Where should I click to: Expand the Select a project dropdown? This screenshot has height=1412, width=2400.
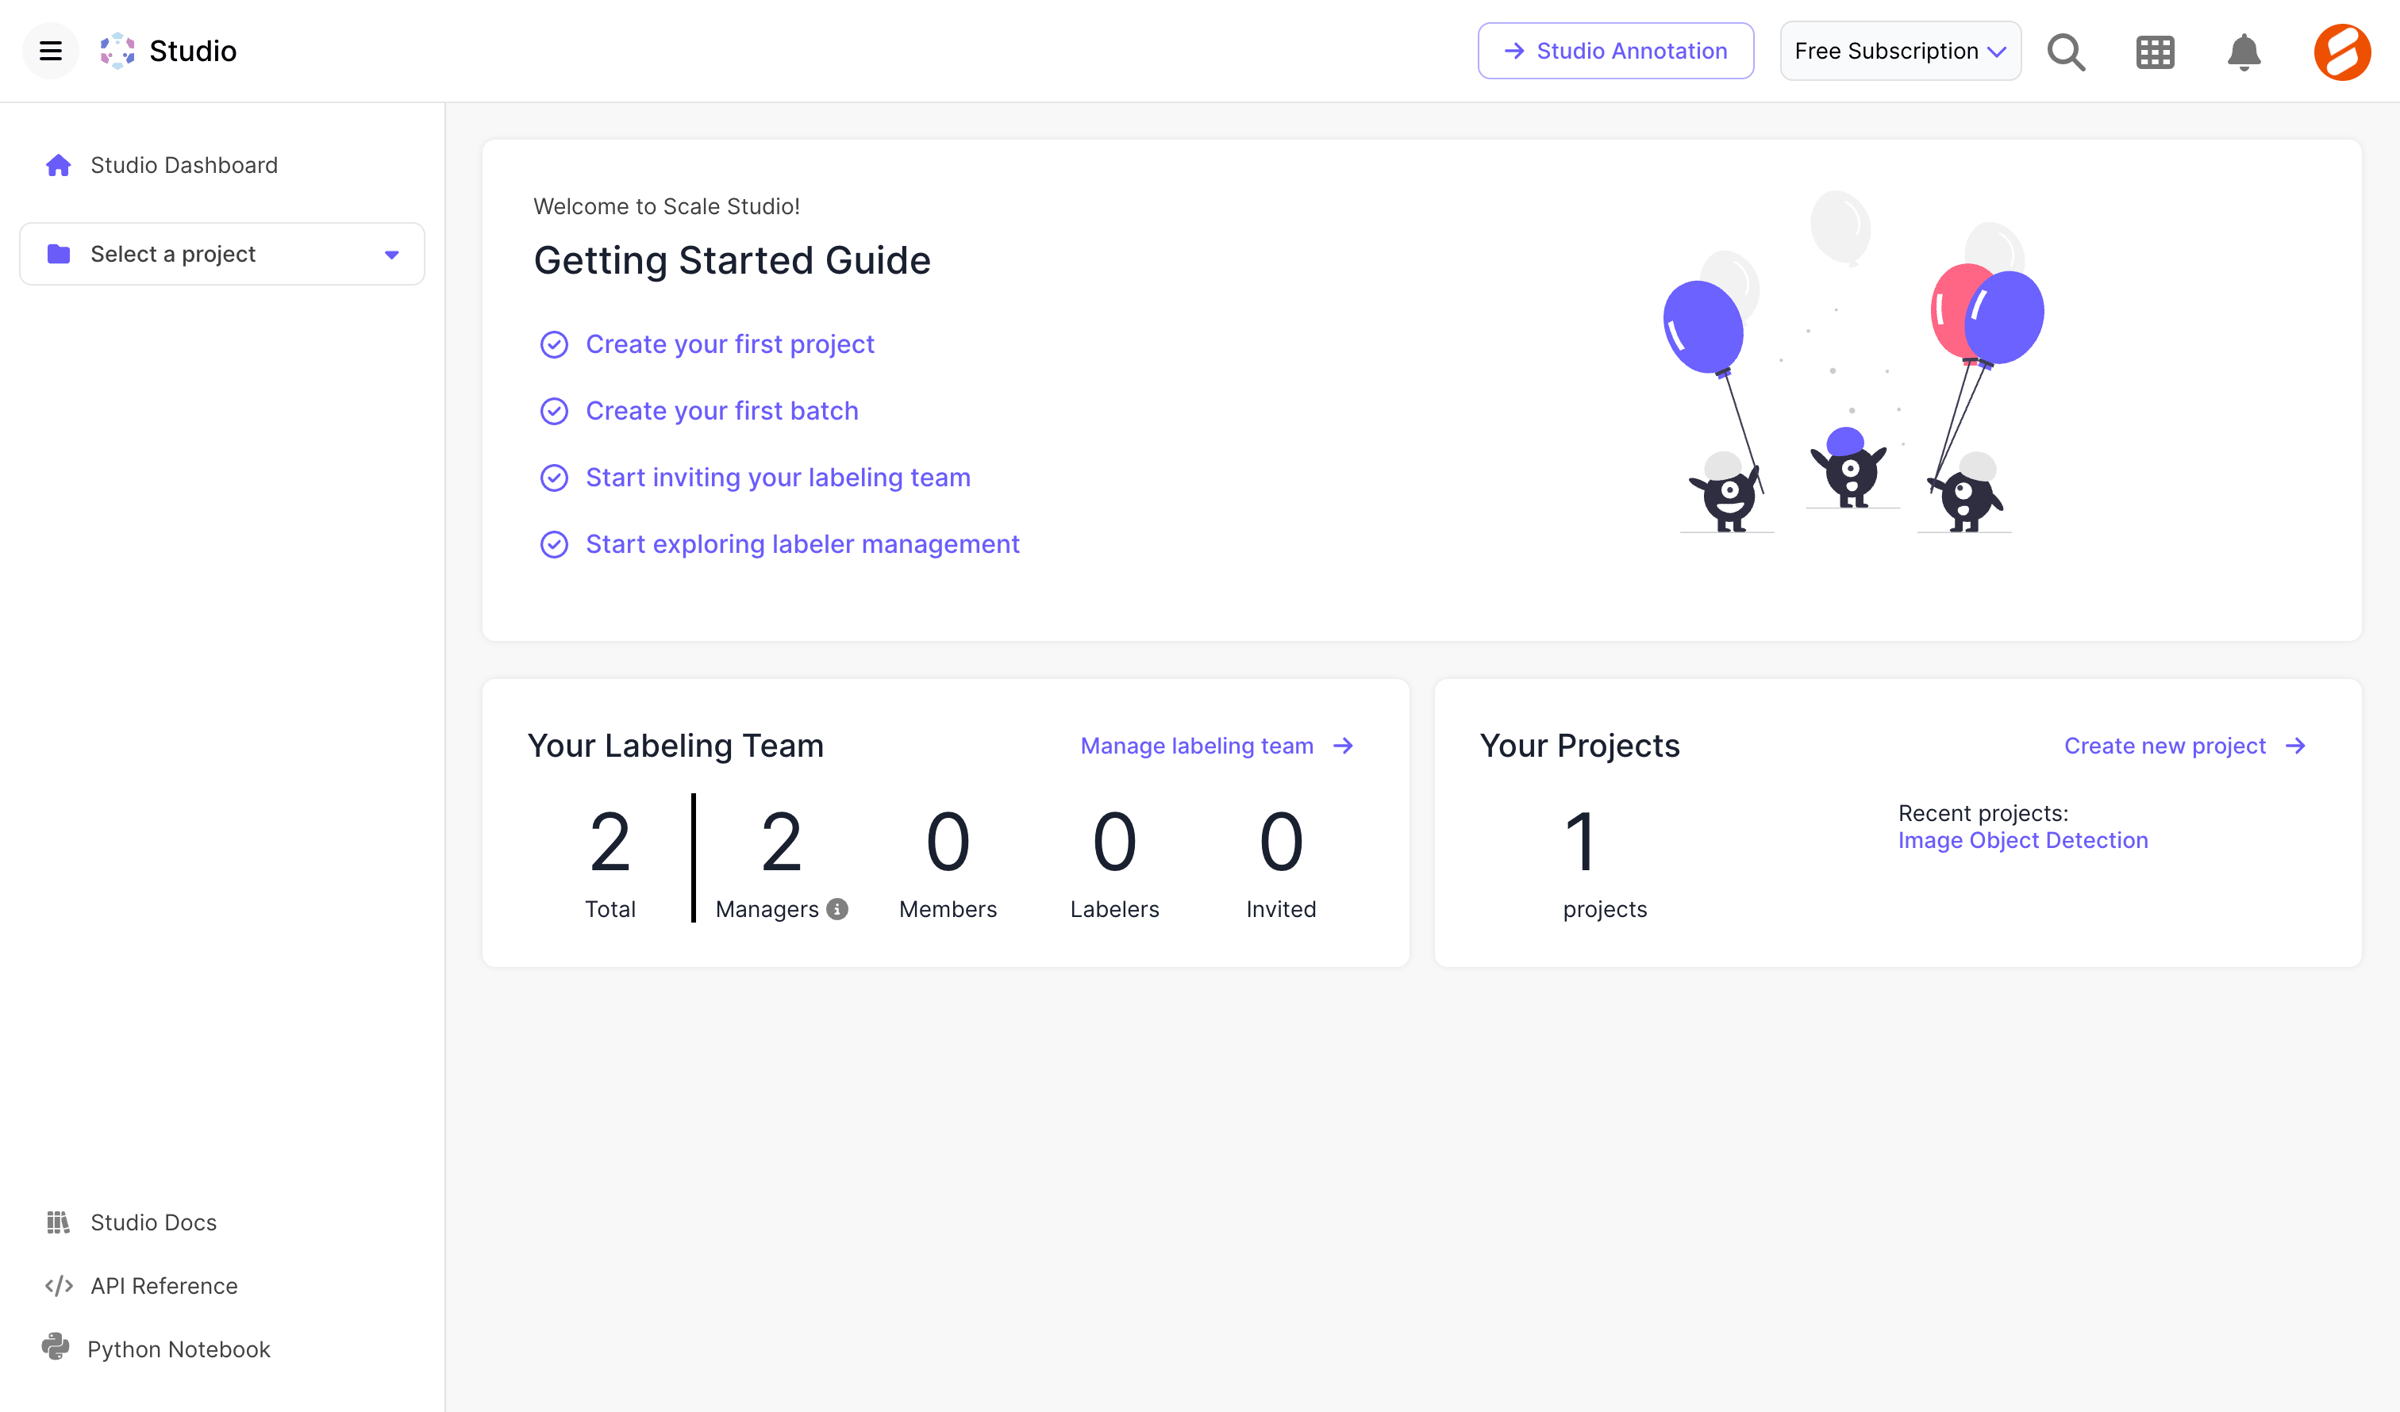click(222, 254)
